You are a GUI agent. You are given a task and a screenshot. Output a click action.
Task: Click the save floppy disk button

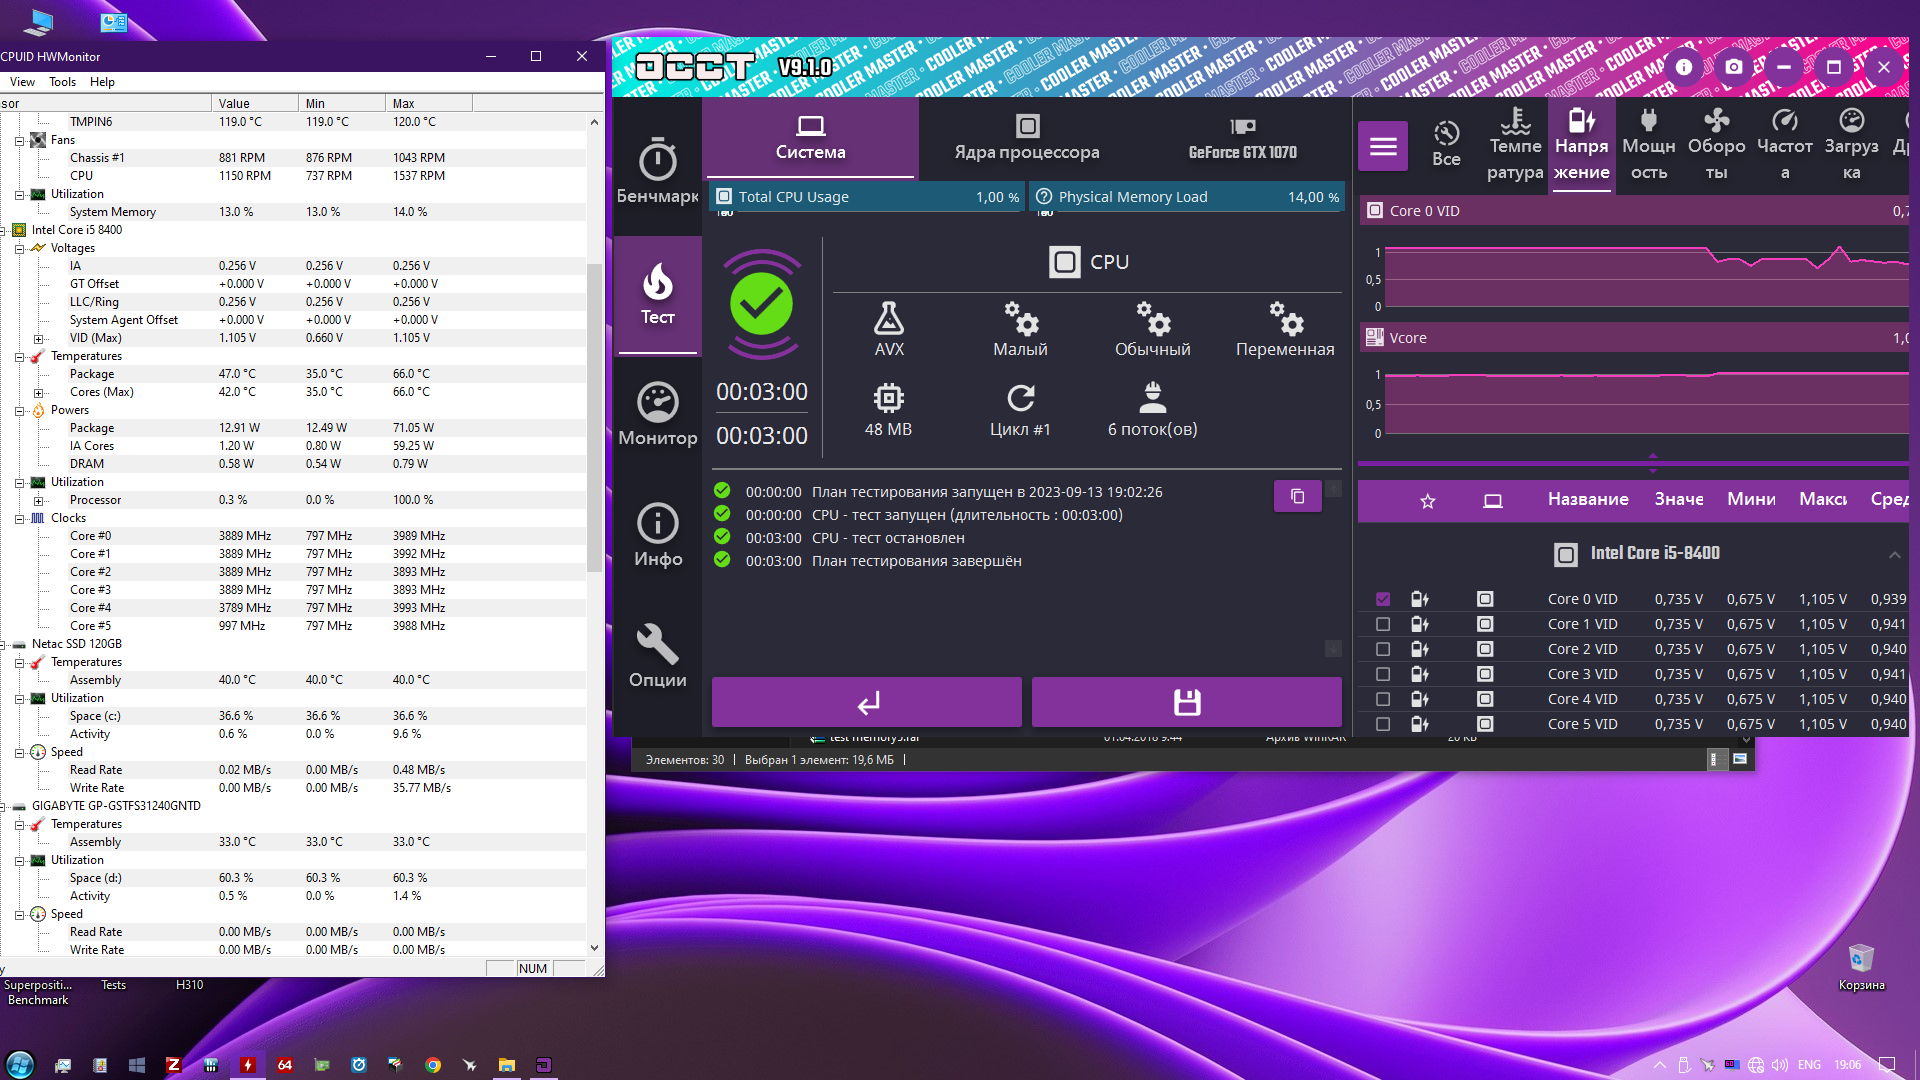point(1186,702)
